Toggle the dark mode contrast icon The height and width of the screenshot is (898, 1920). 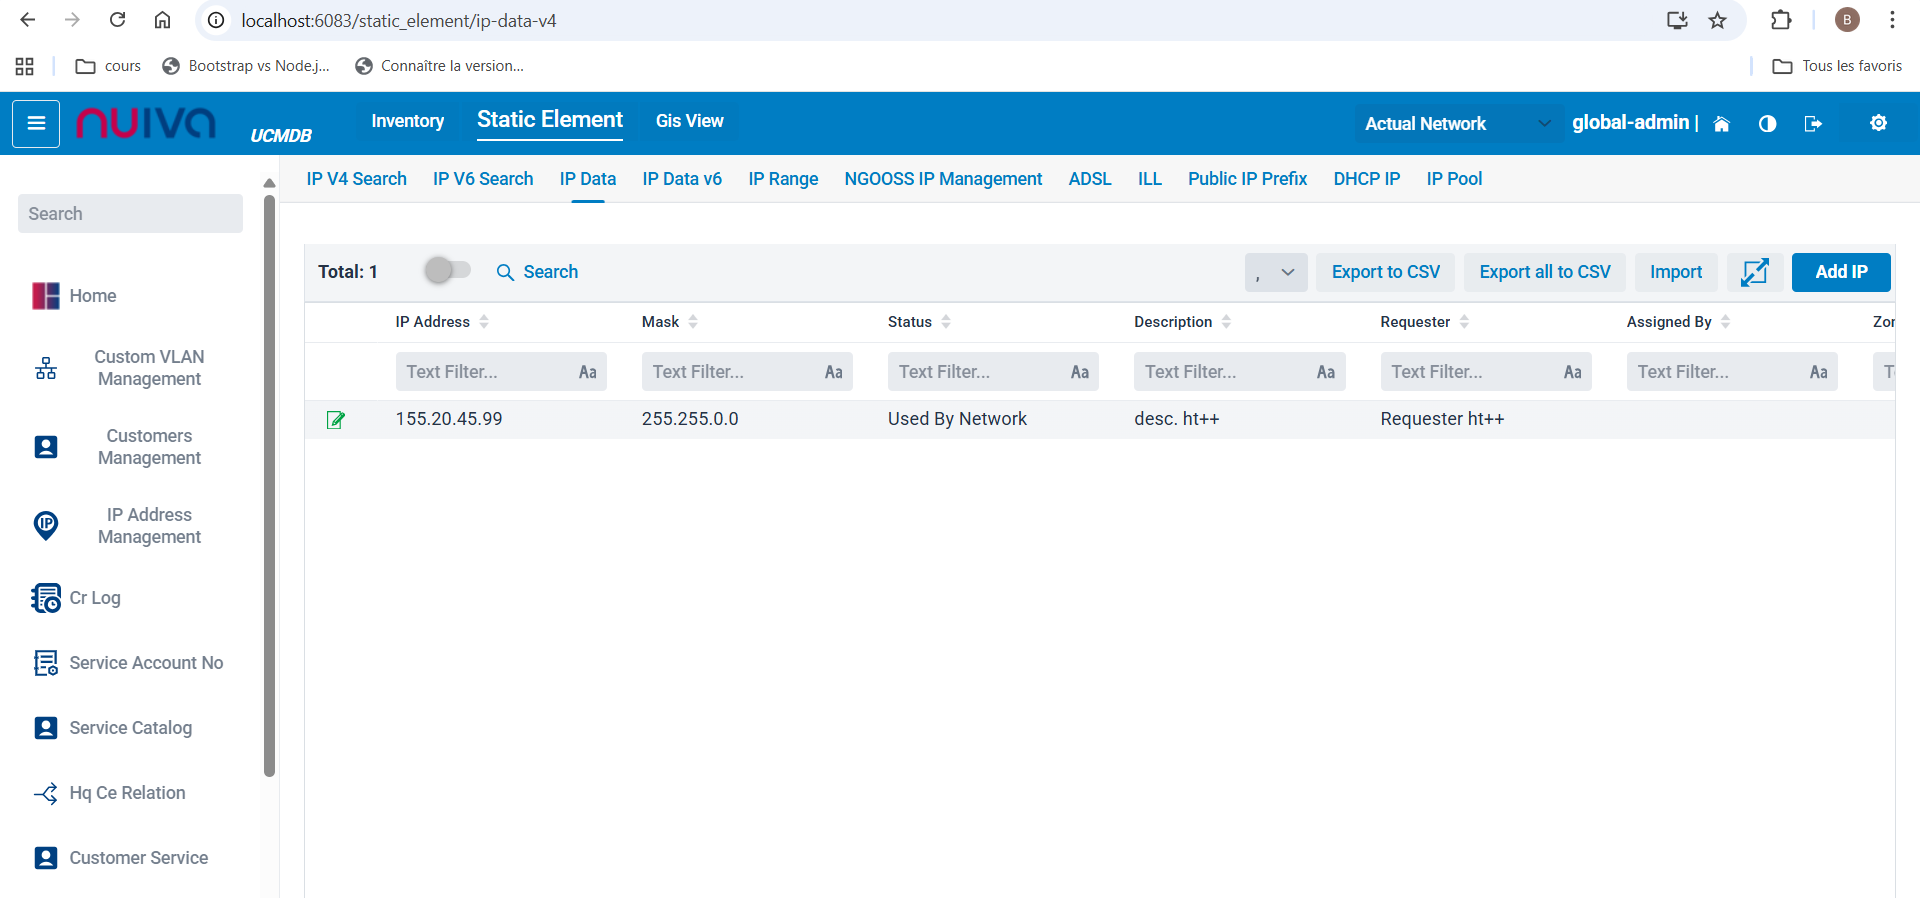pos(1767,124)
